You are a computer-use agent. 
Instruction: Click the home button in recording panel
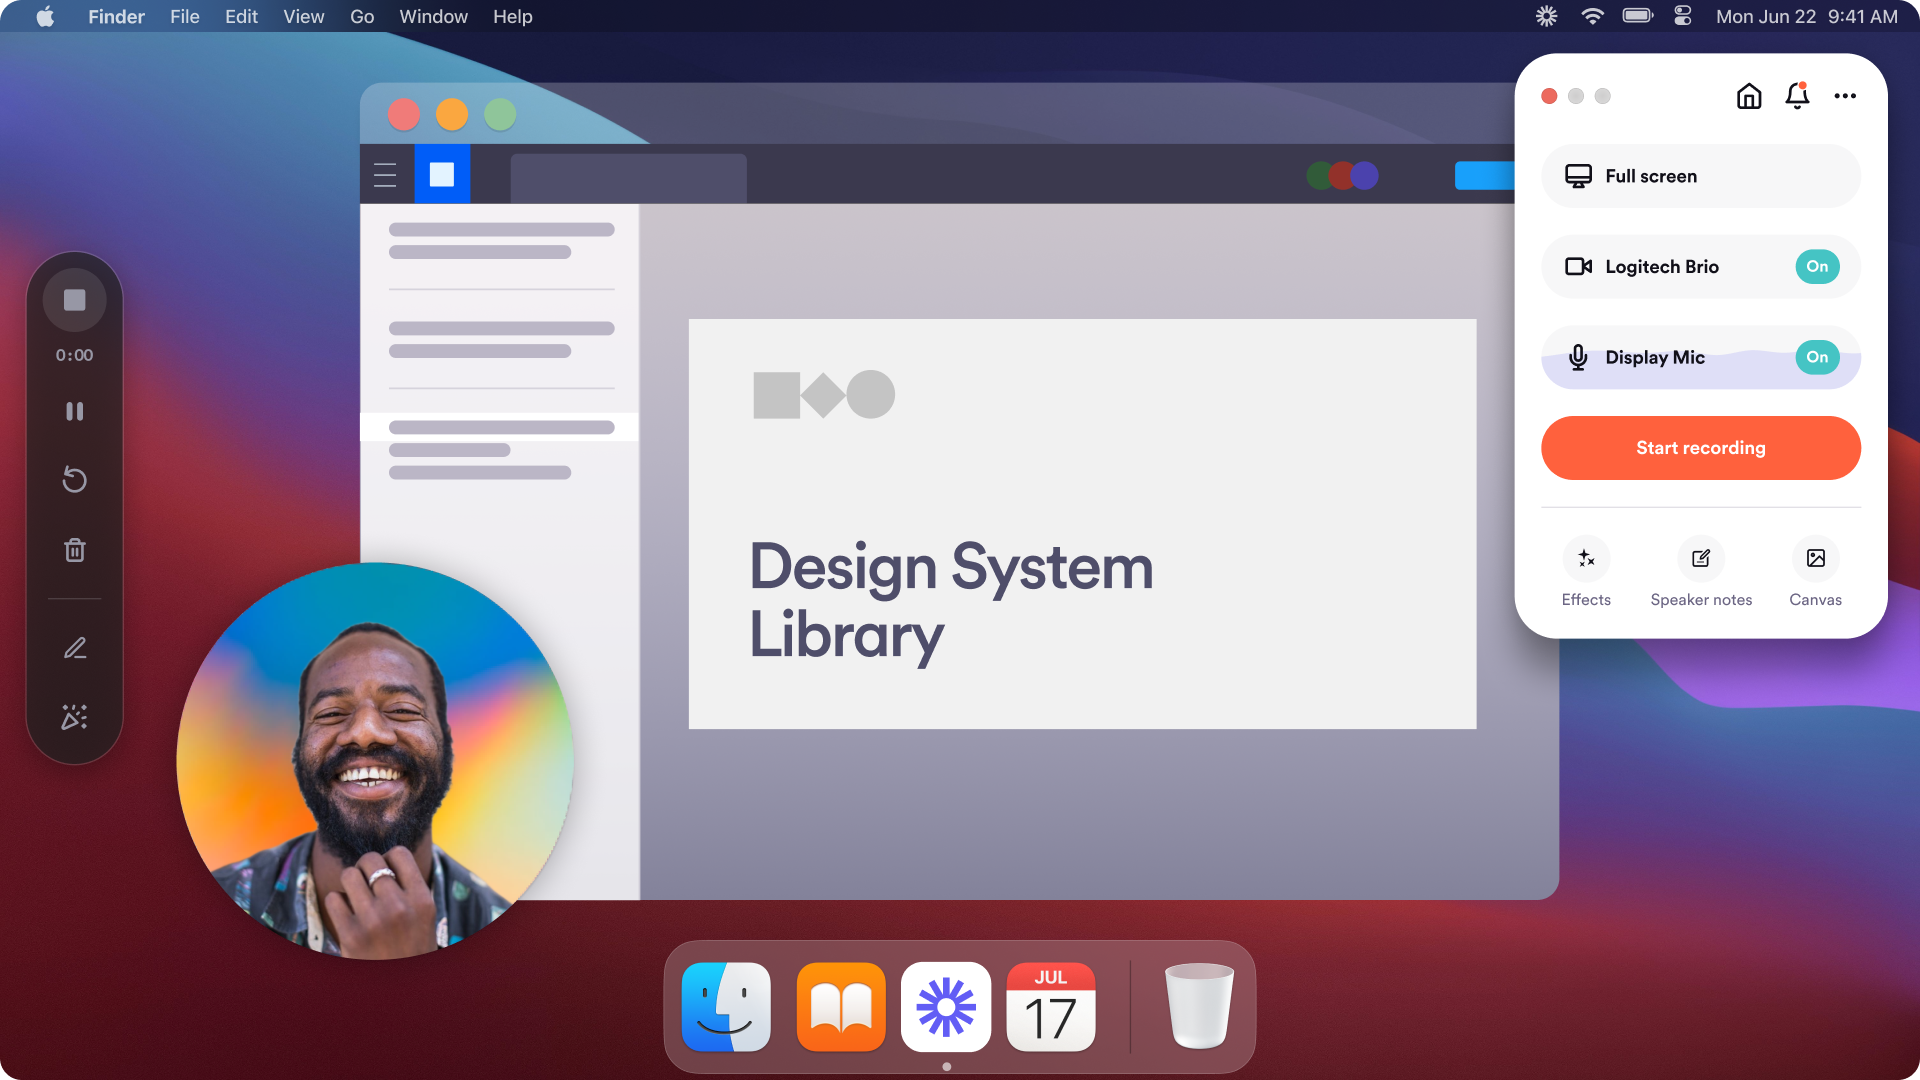[x=1747, y=95]
